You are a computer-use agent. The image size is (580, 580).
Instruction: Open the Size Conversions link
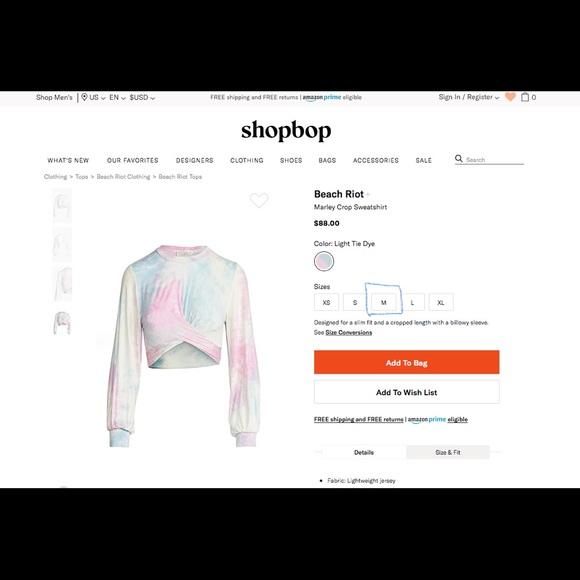(x=349, y=332)
